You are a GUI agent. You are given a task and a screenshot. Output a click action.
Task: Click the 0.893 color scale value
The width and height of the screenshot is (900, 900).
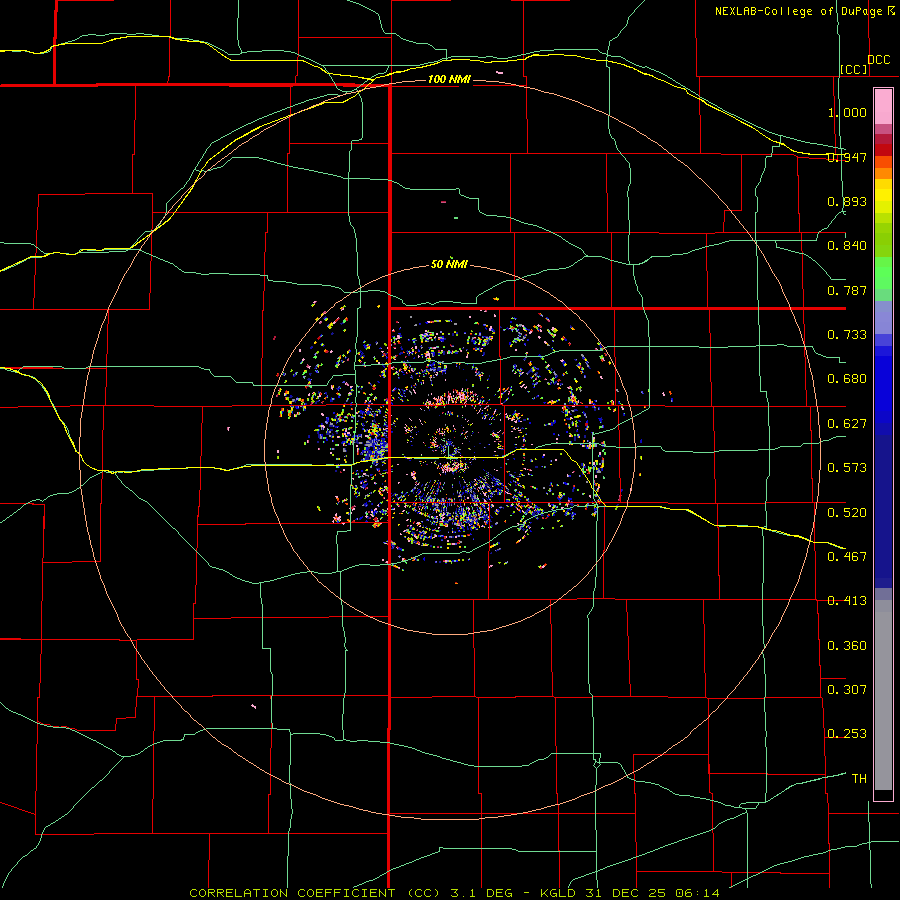pos(847,201)
